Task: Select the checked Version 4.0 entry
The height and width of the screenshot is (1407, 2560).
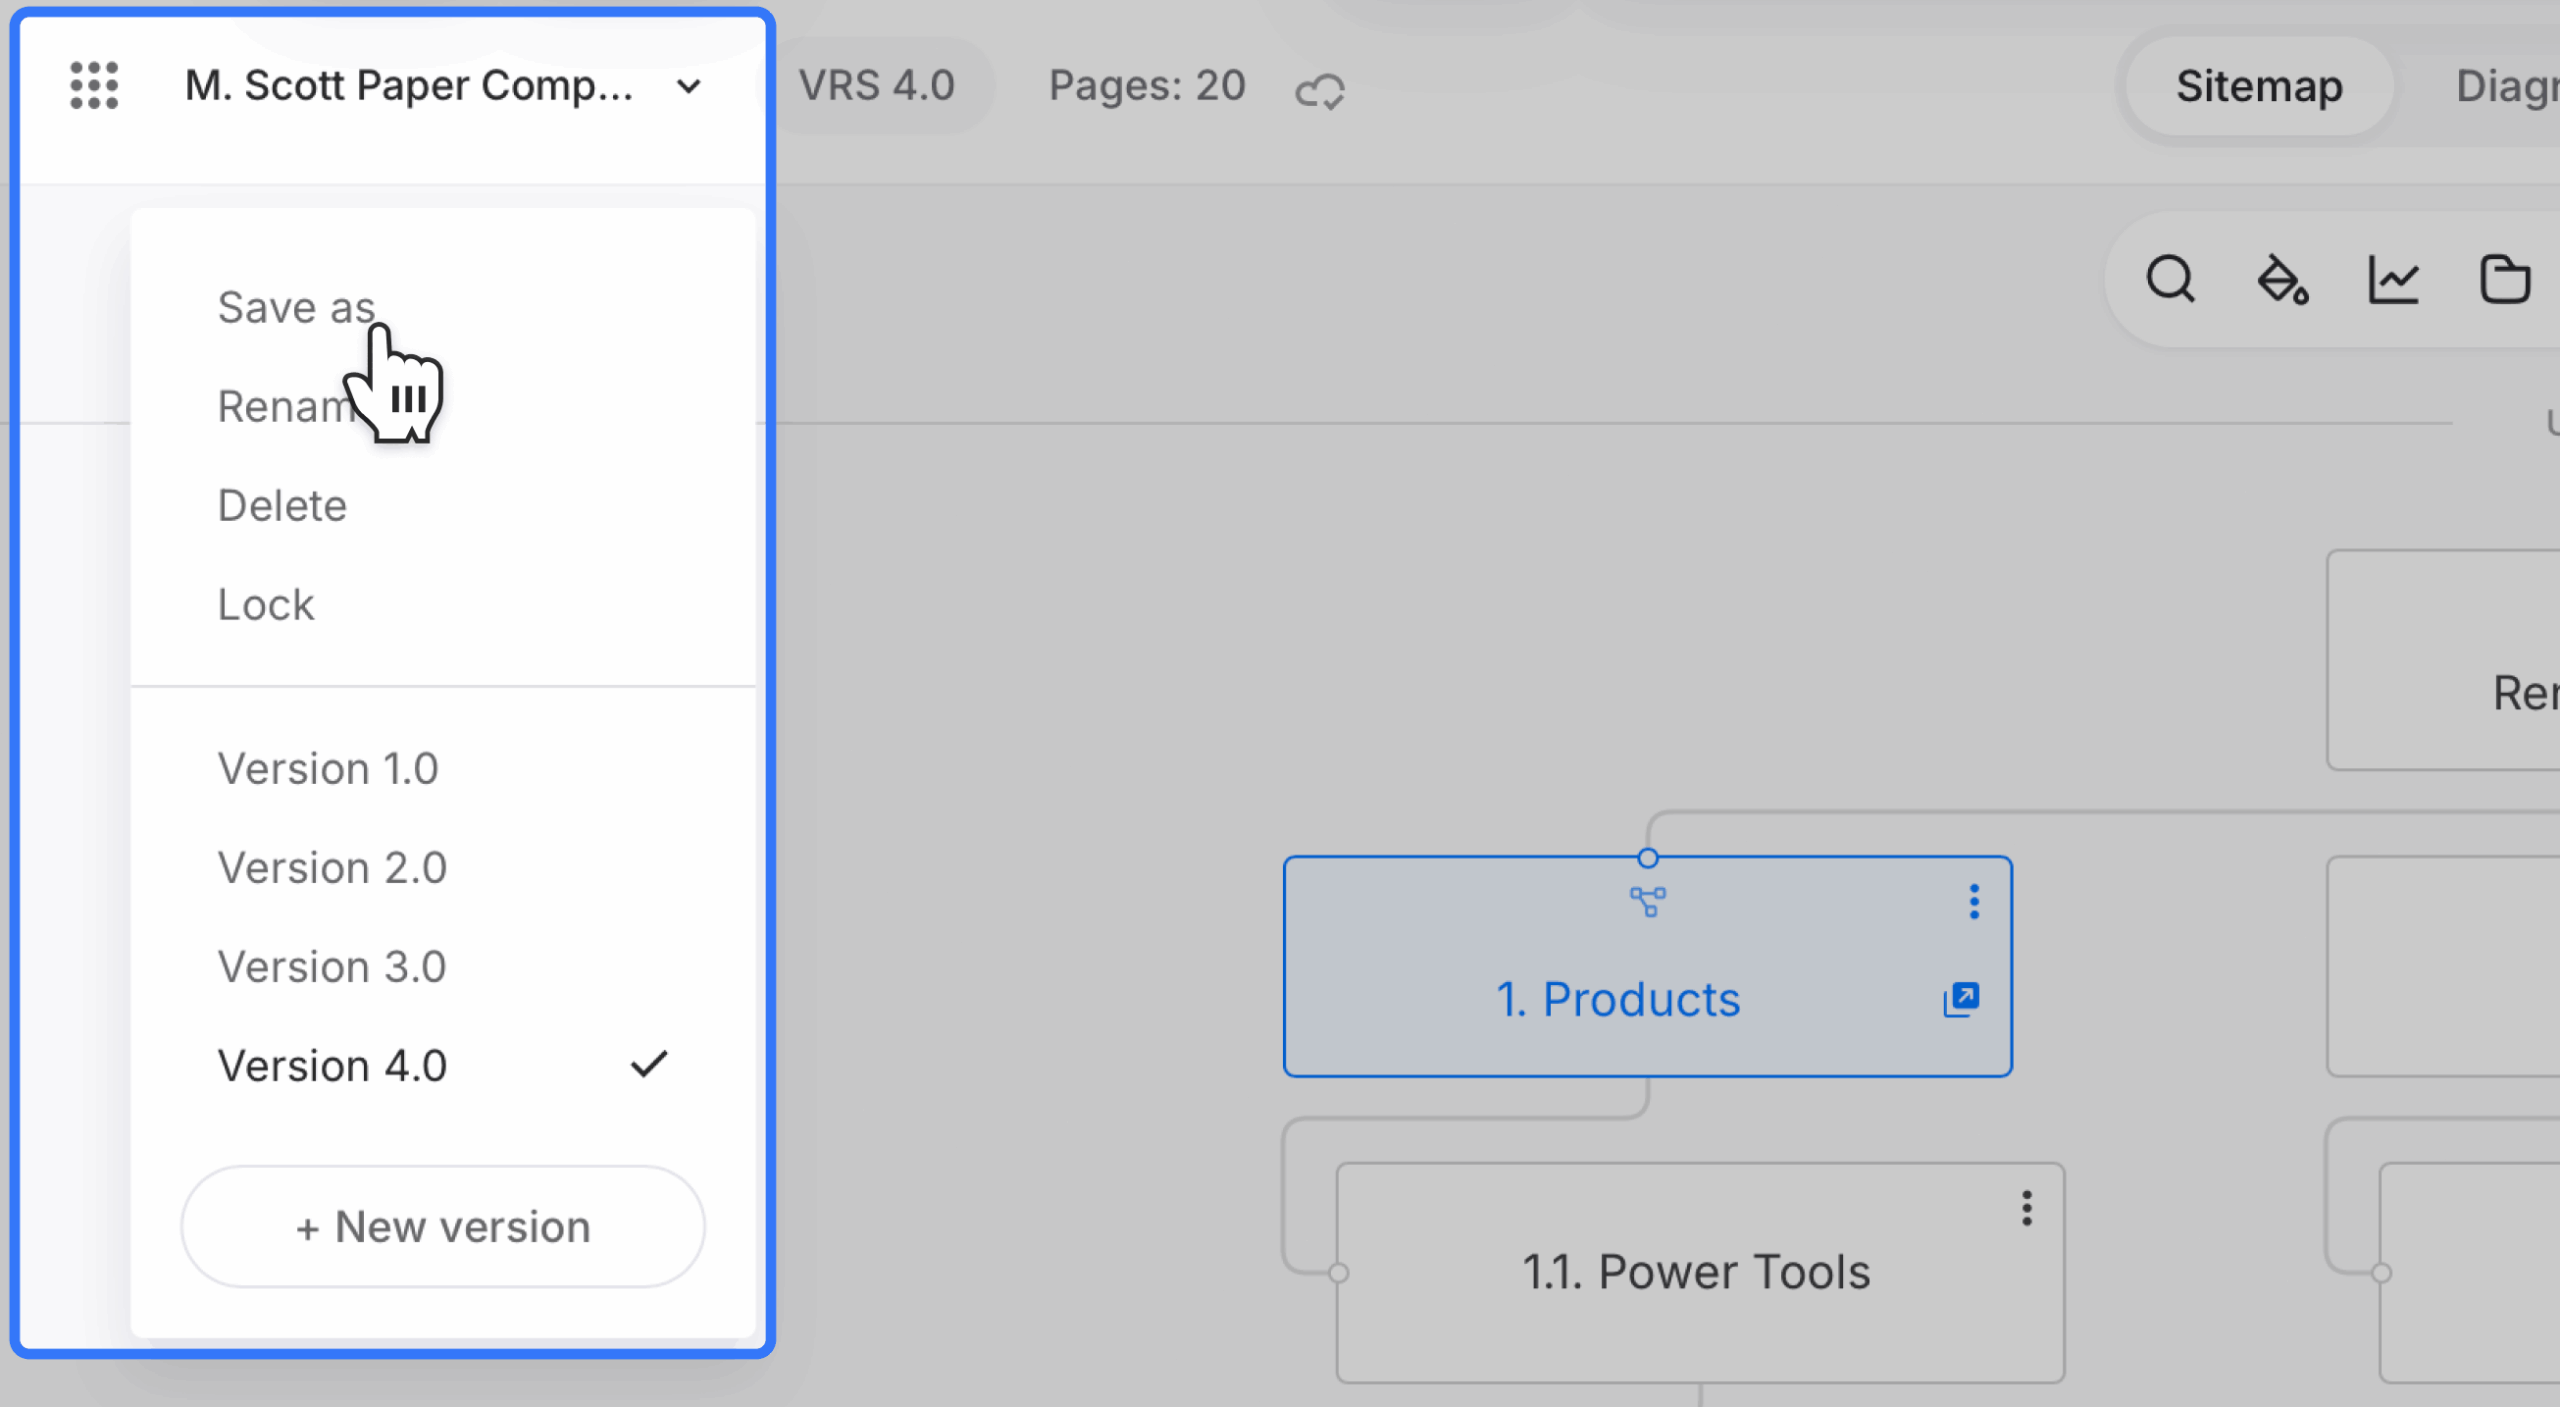Action: [x=442, y=1065]
